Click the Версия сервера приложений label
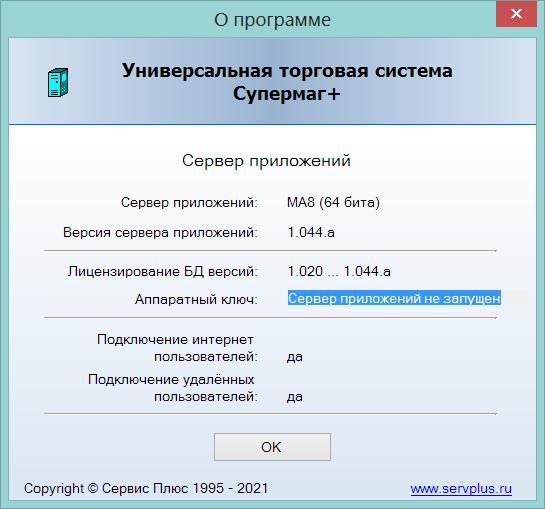 (160, 232)
